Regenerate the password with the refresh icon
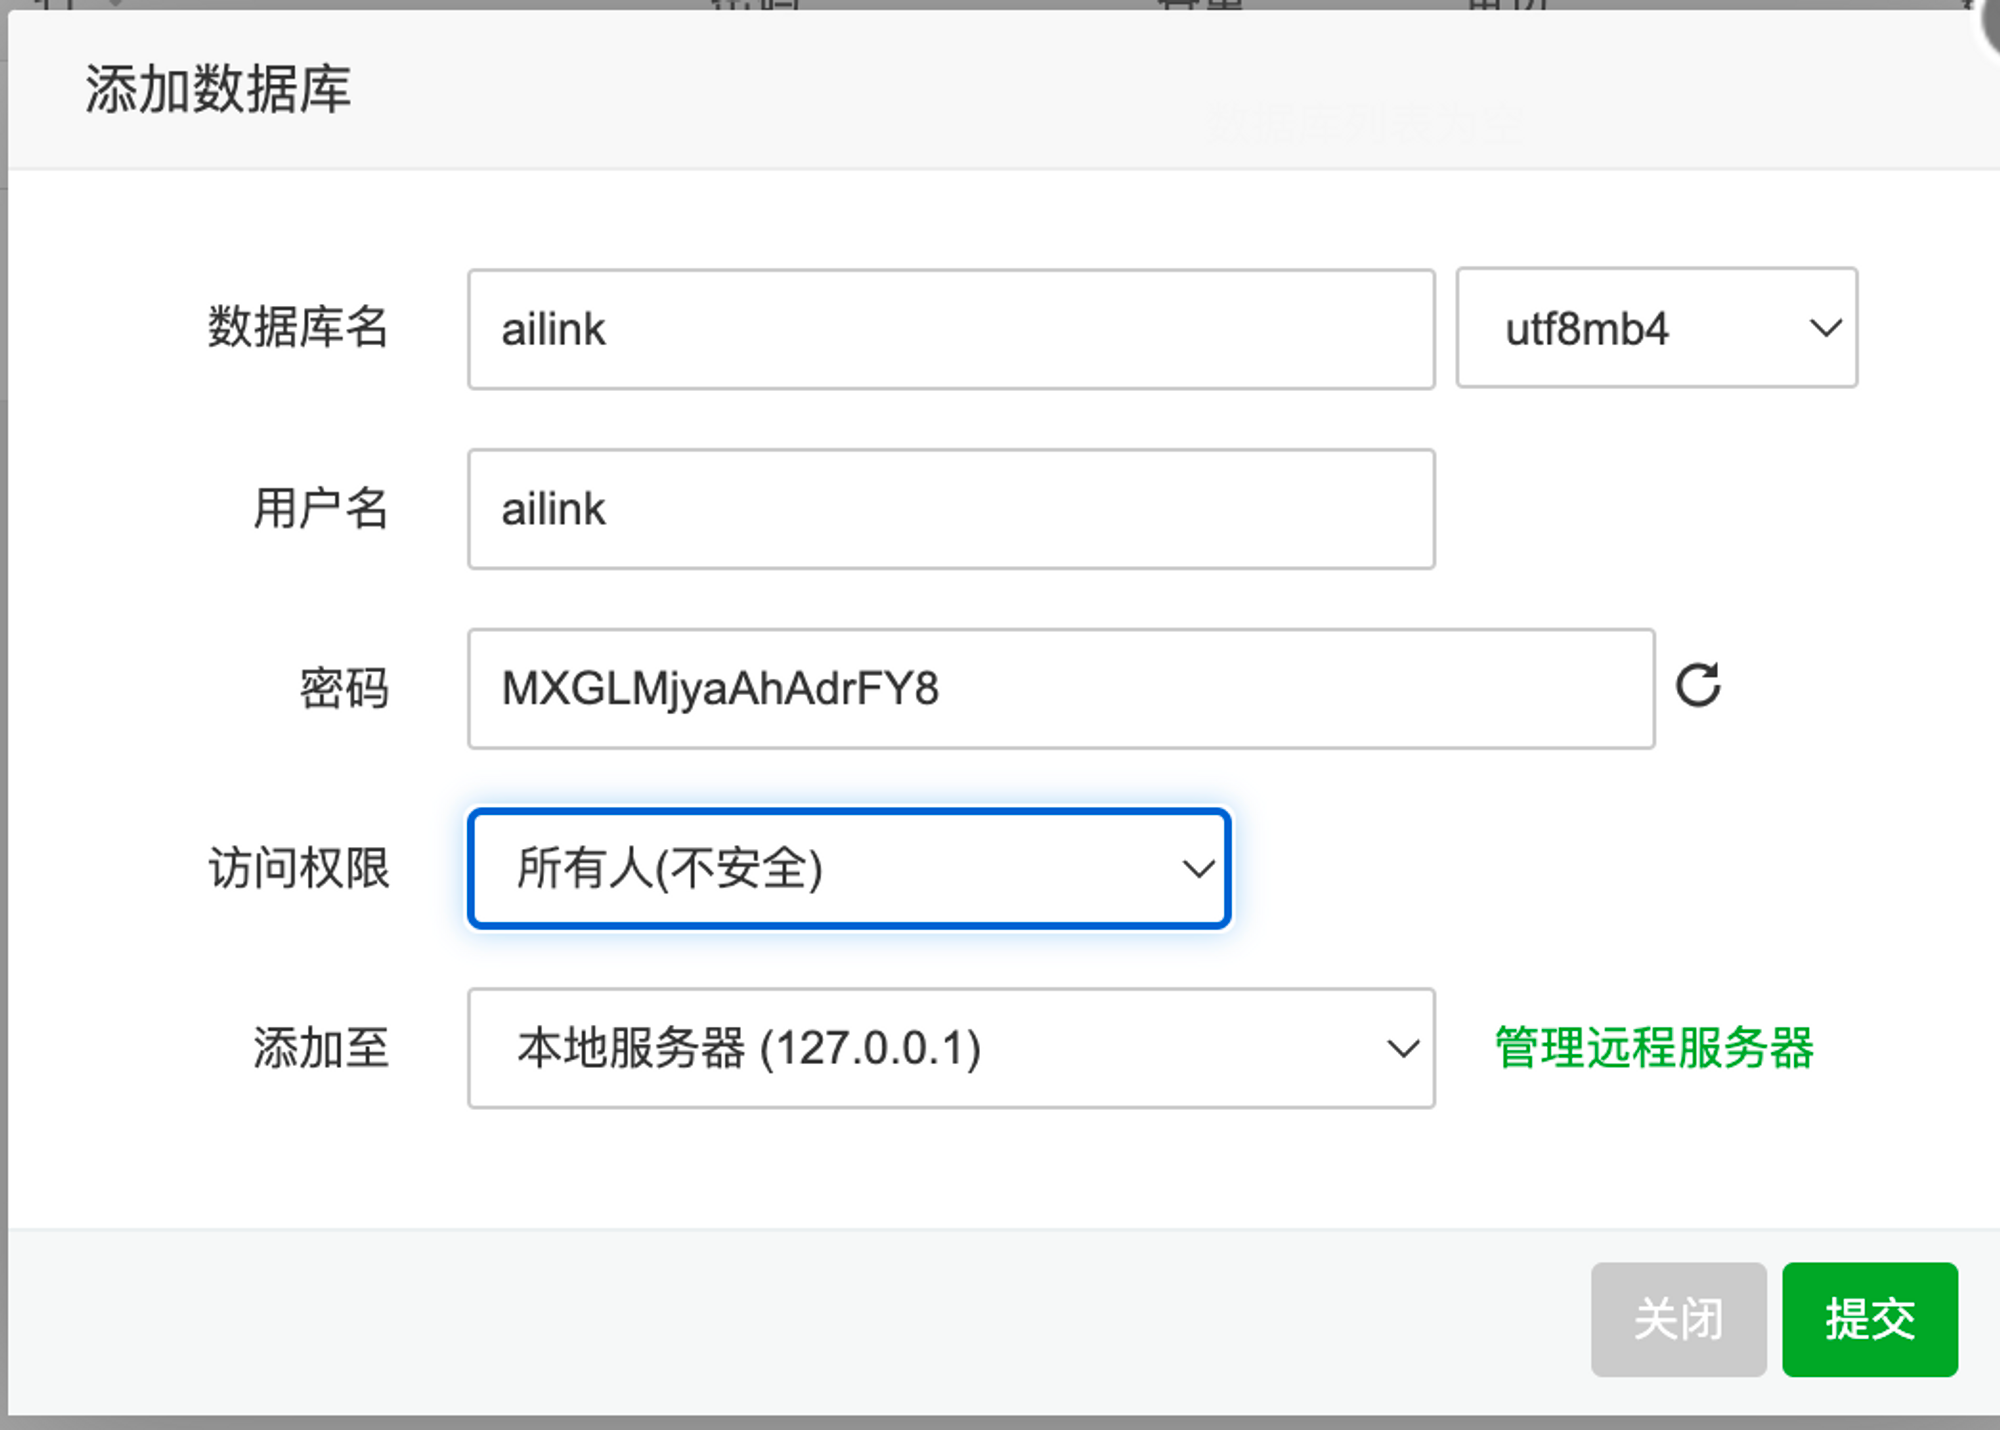 [1698, 686]
